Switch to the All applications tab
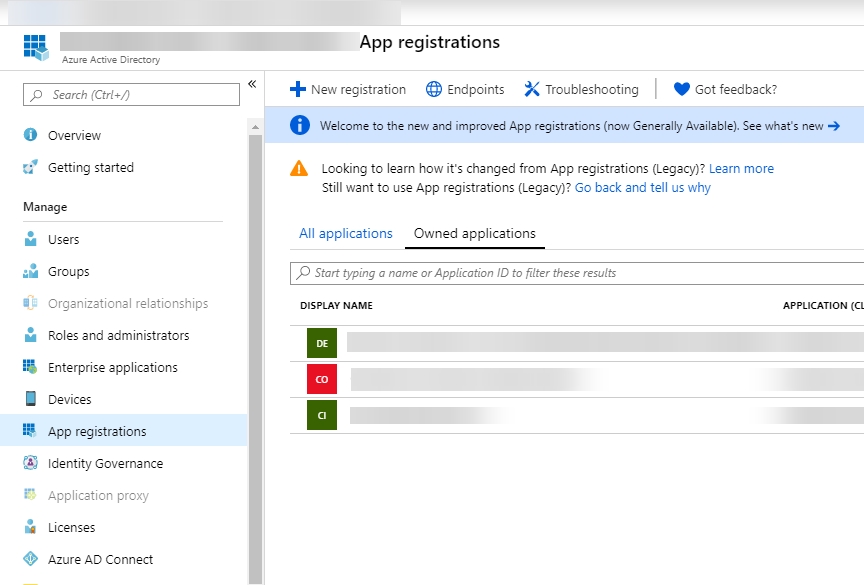 click(346, 234)
